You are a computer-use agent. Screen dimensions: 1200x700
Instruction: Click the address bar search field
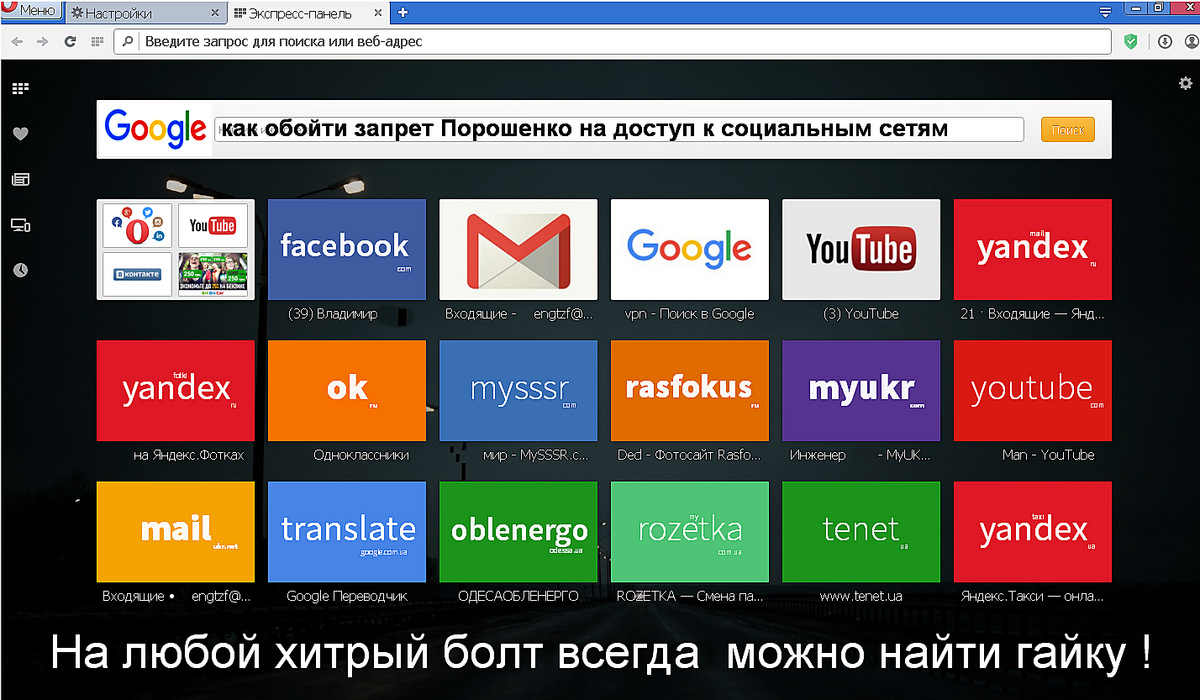(x=613, y=42)
